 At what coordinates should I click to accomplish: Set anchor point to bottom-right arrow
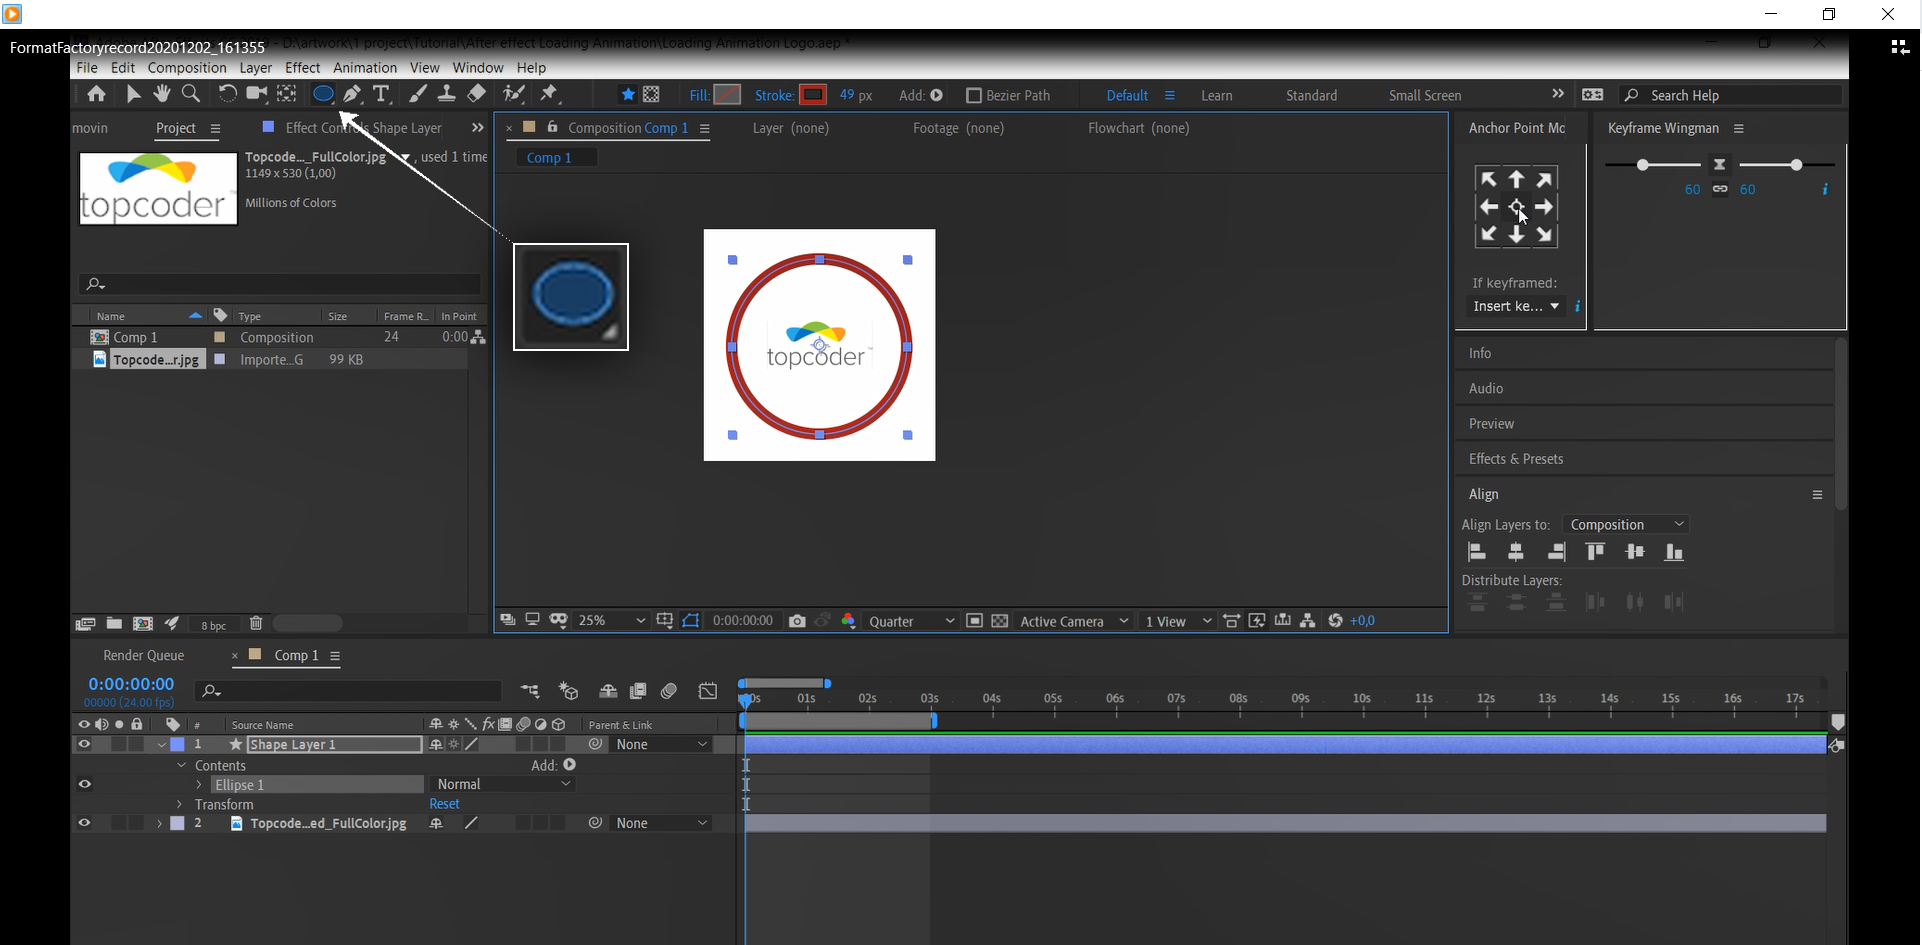1545,235
